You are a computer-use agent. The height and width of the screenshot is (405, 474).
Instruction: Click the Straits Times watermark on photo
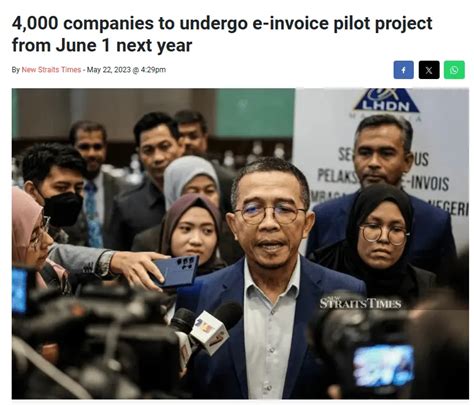[360, 303]
